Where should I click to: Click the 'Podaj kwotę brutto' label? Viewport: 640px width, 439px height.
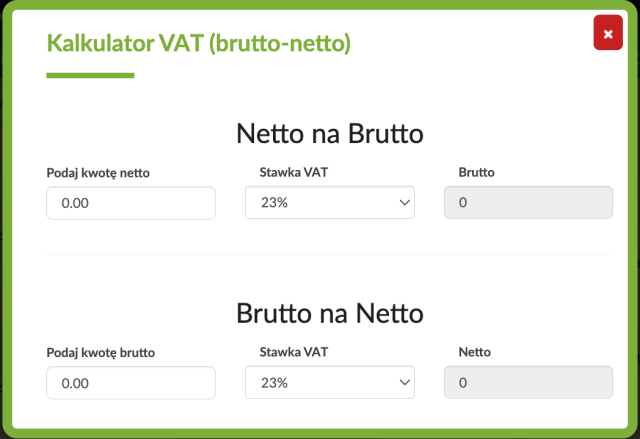(x=101, y=353)
